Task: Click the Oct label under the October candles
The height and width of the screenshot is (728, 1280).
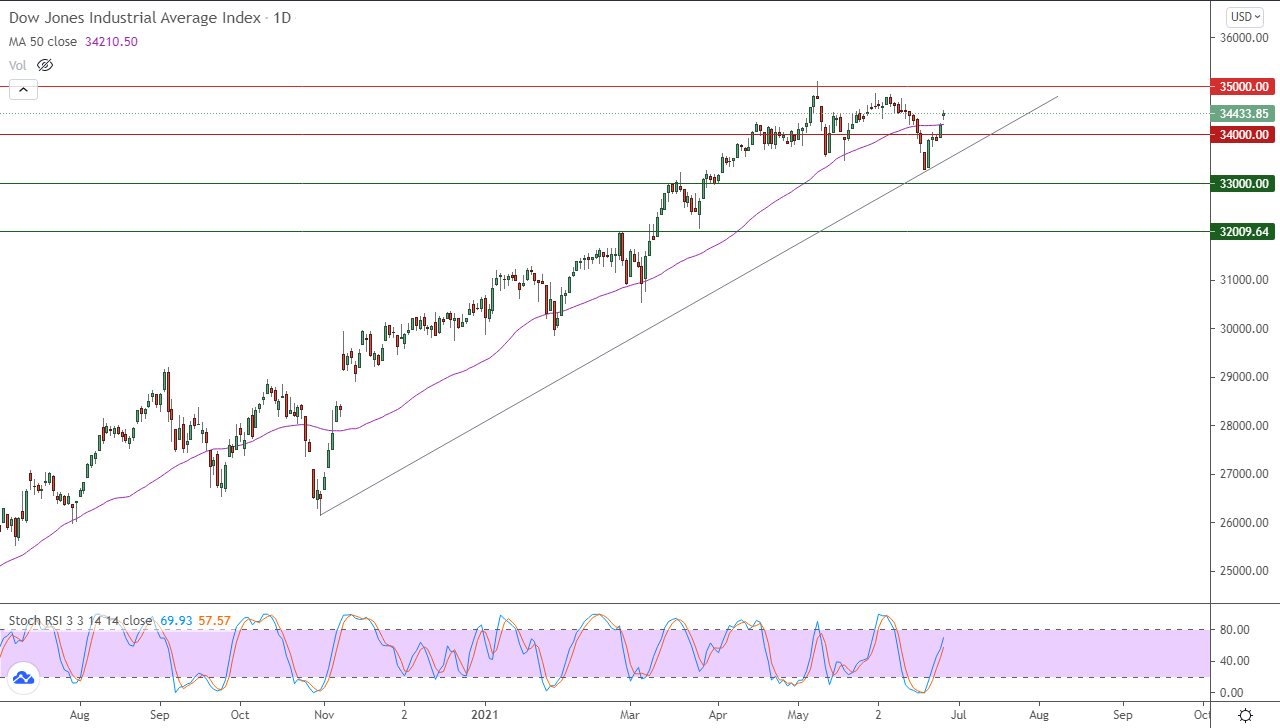Action: [x=239, y=716]
